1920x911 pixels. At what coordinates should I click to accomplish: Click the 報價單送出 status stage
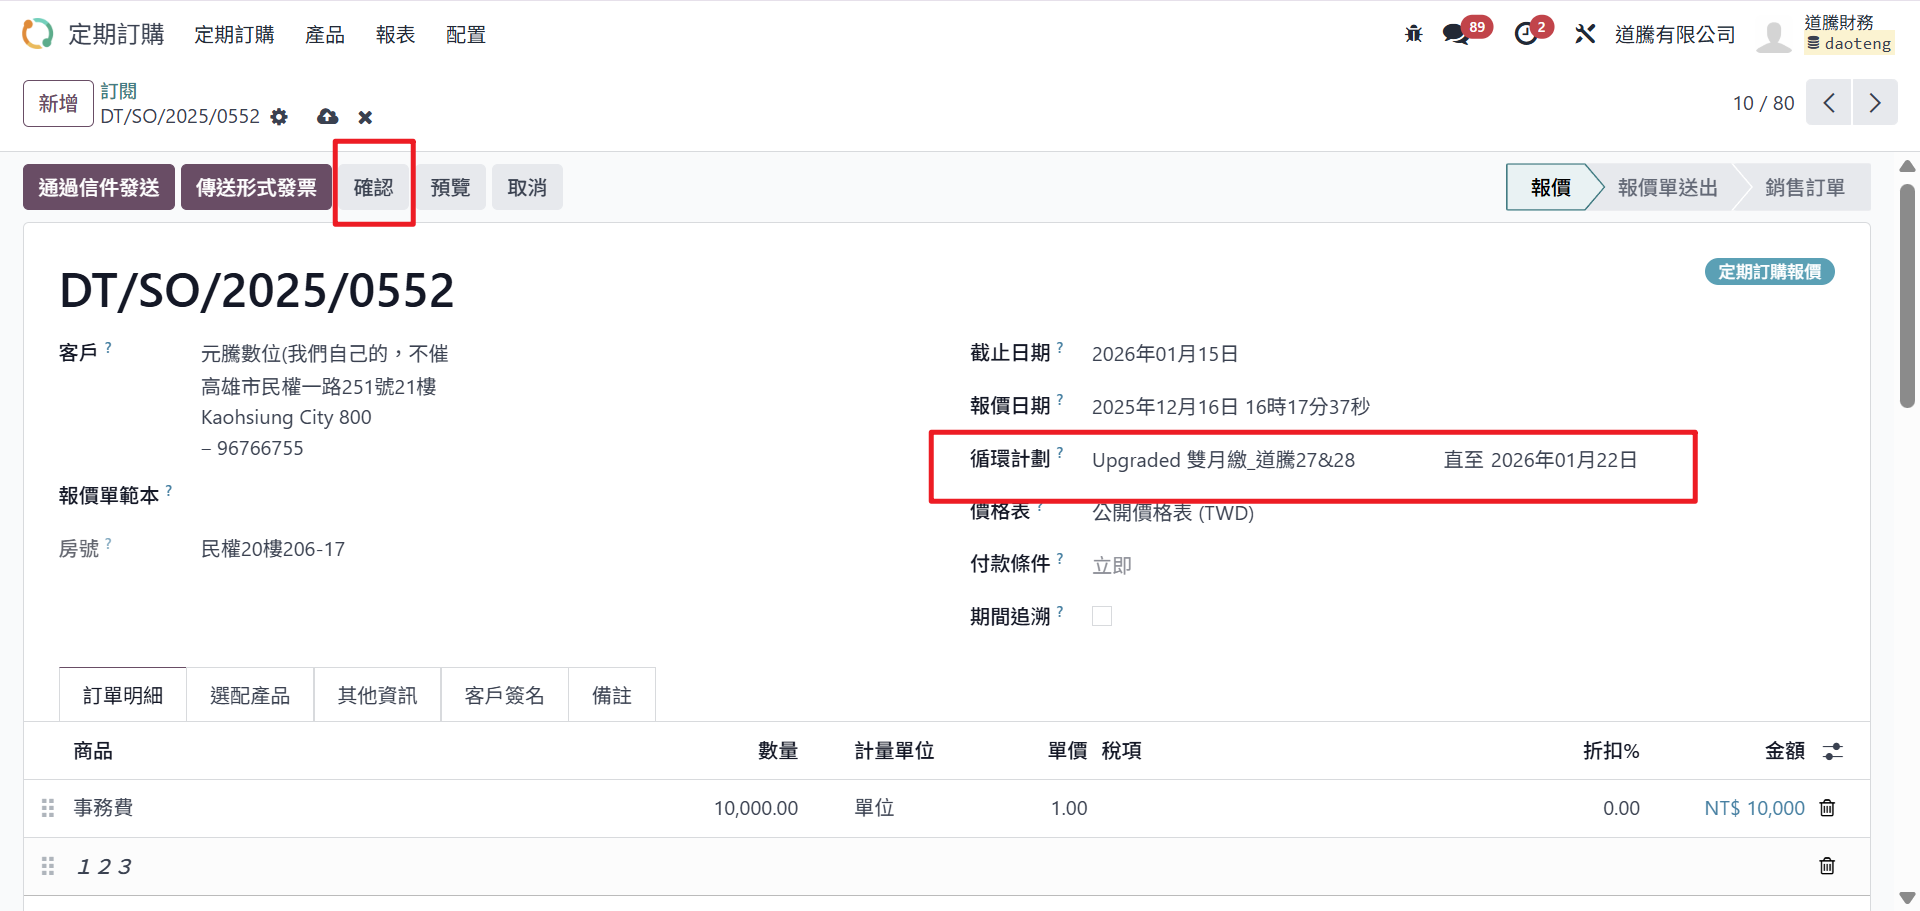click(1667, 187)
